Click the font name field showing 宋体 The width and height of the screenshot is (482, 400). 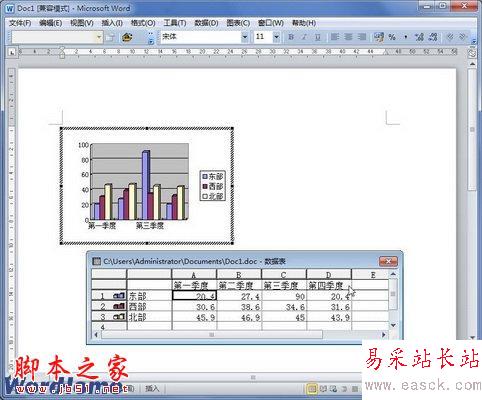coord(201,37)
